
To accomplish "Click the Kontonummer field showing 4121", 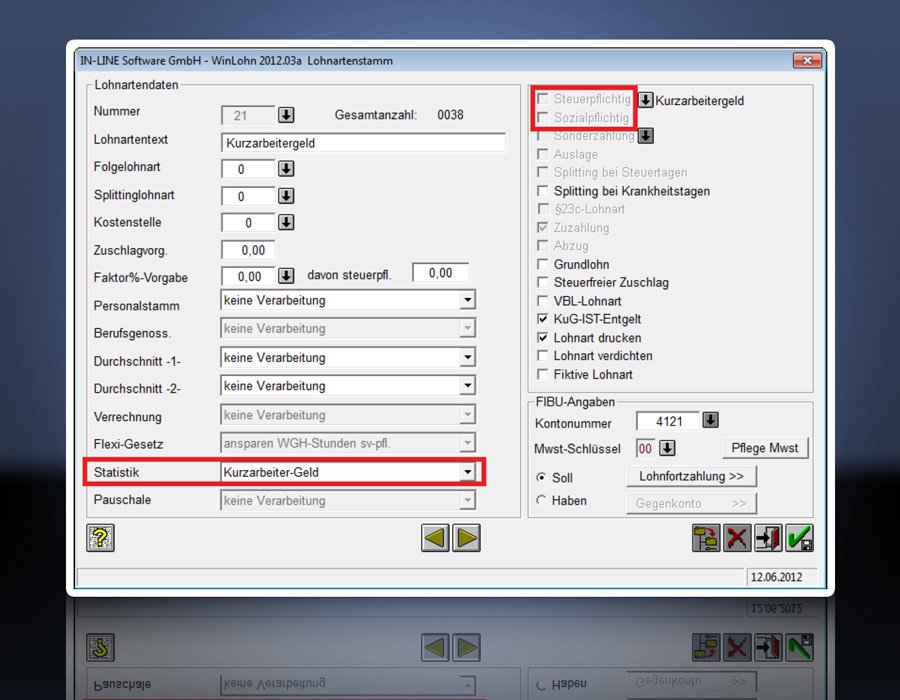I will pos(668,421).
